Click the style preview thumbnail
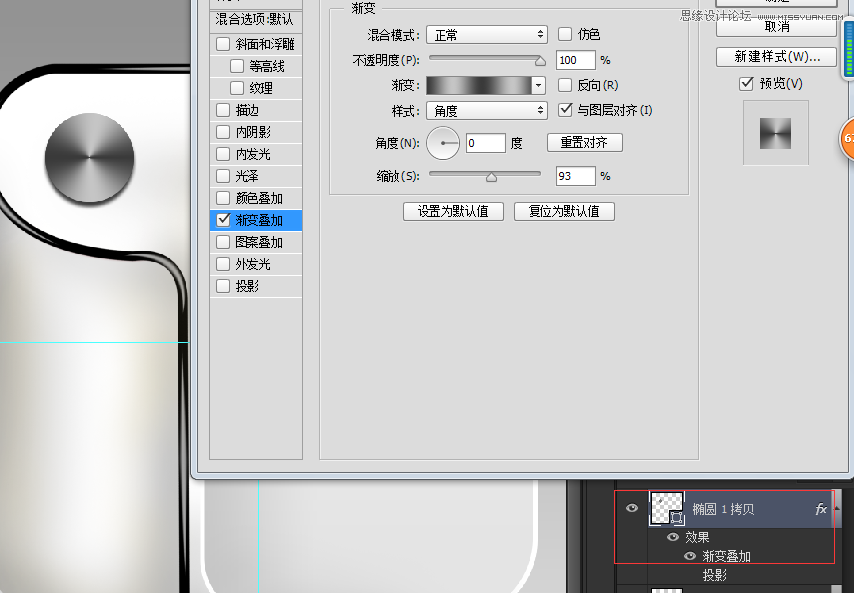The height and width of the screenshot is (593, 854). click(776, 133)
